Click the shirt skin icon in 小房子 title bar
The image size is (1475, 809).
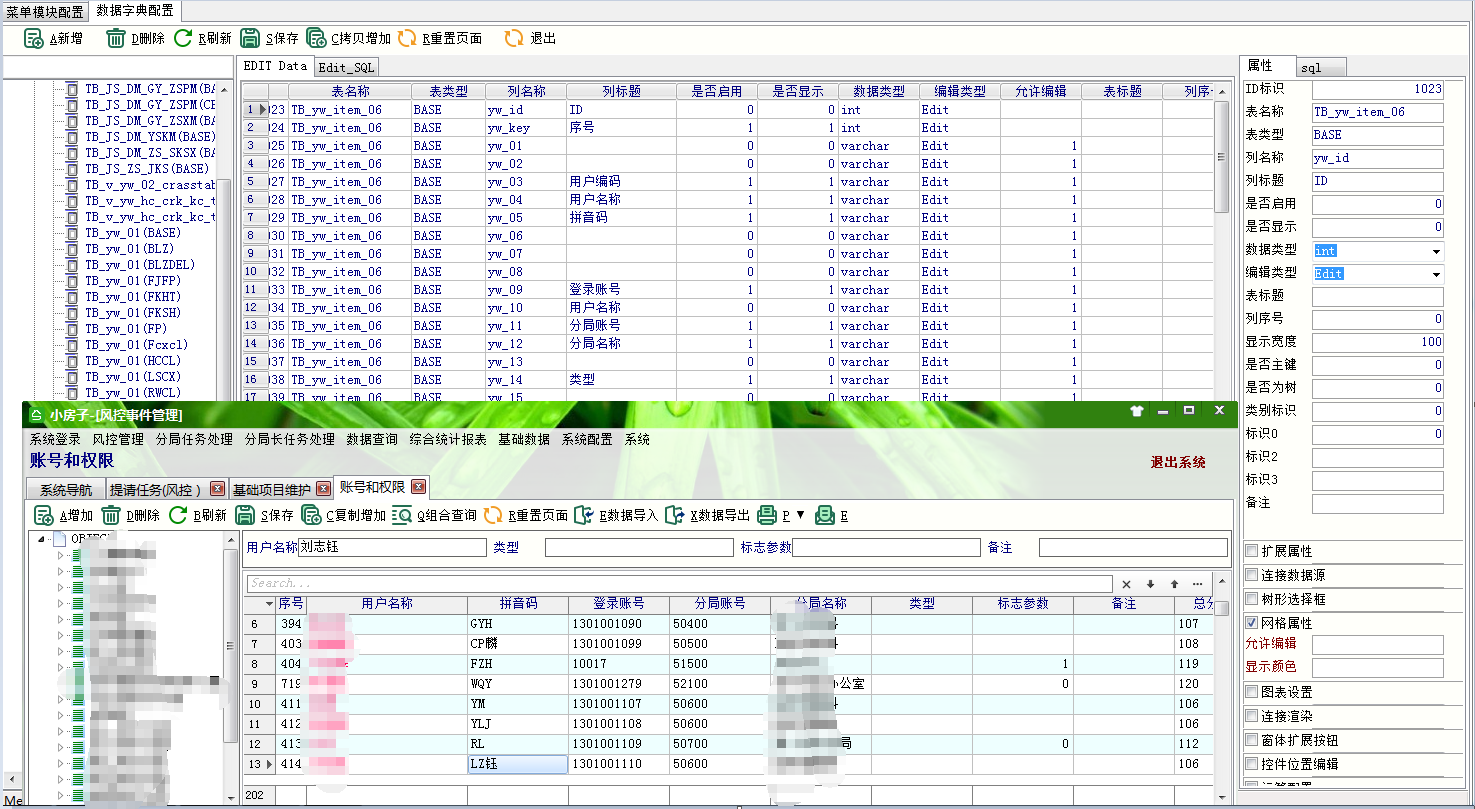(x=1136, y=411)
